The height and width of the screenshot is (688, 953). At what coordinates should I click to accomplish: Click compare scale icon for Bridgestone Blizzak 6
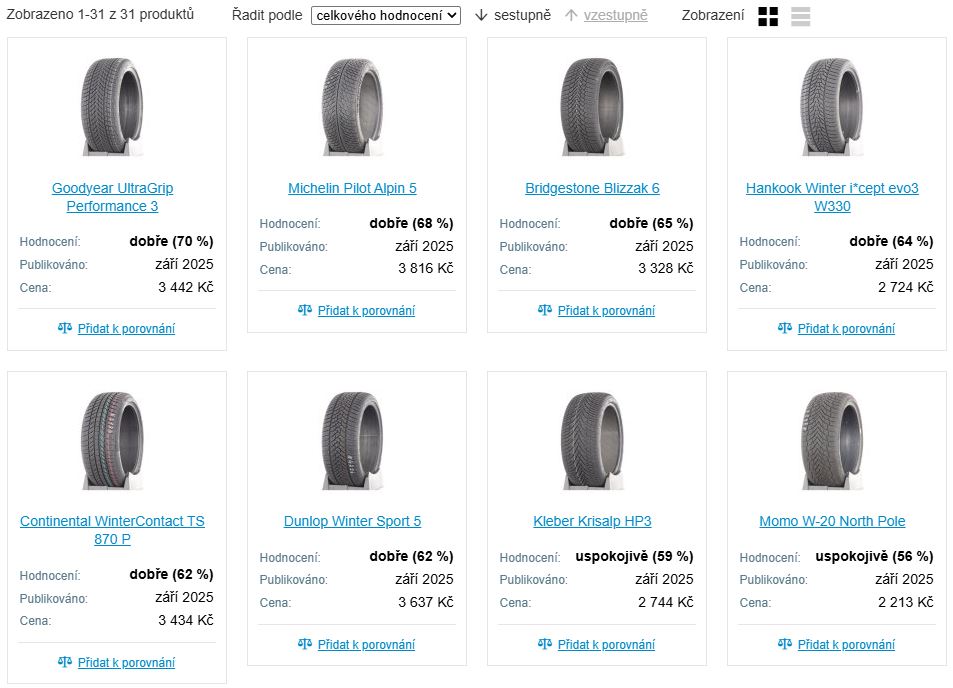[545, 310]
